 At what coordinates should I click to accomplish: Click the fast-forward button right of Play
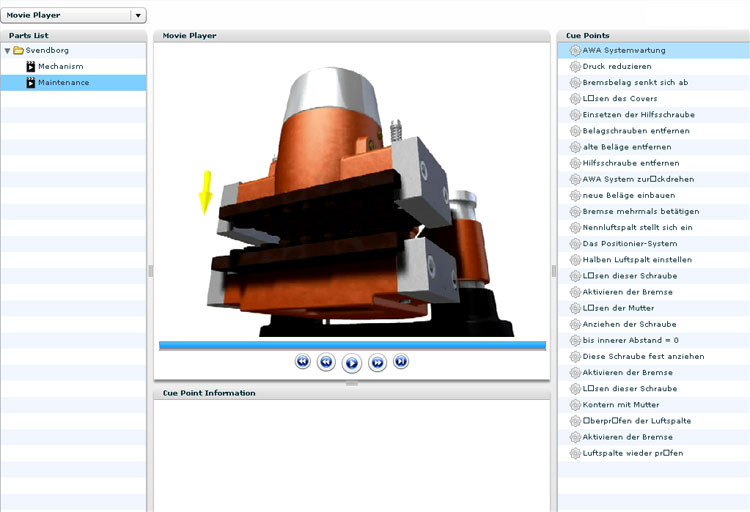point(377,362)
